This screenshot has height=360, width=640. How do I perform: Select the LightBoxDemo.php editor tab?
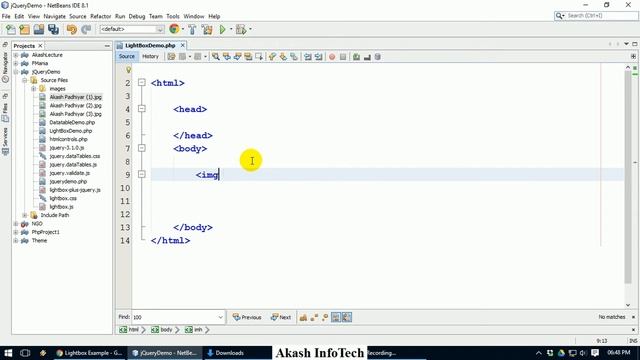[x=150, y=45]
